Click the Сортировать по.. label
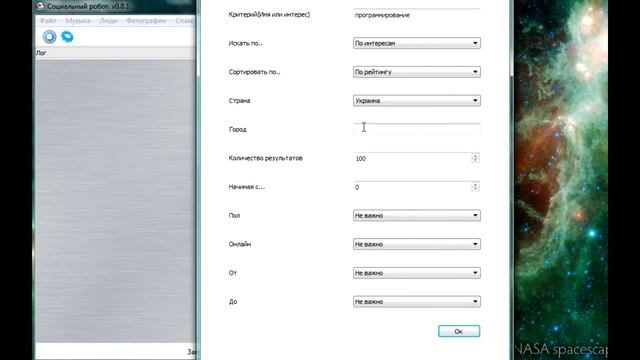This screenshot has width=640, height=360. (x=254, y=72)
